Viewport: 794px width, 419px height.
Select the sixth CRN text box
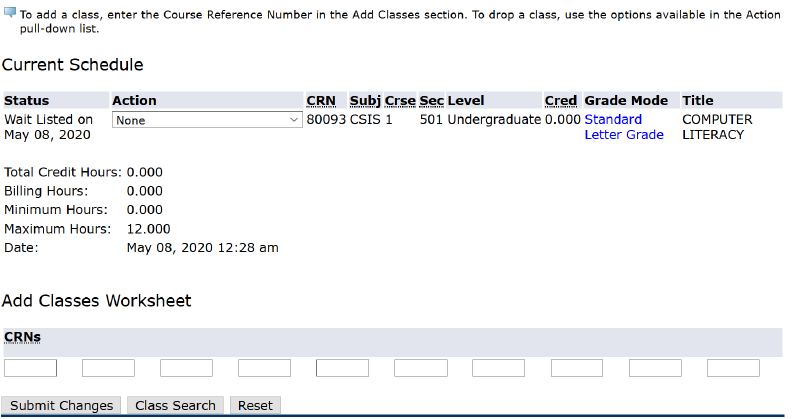coord(420,368)
